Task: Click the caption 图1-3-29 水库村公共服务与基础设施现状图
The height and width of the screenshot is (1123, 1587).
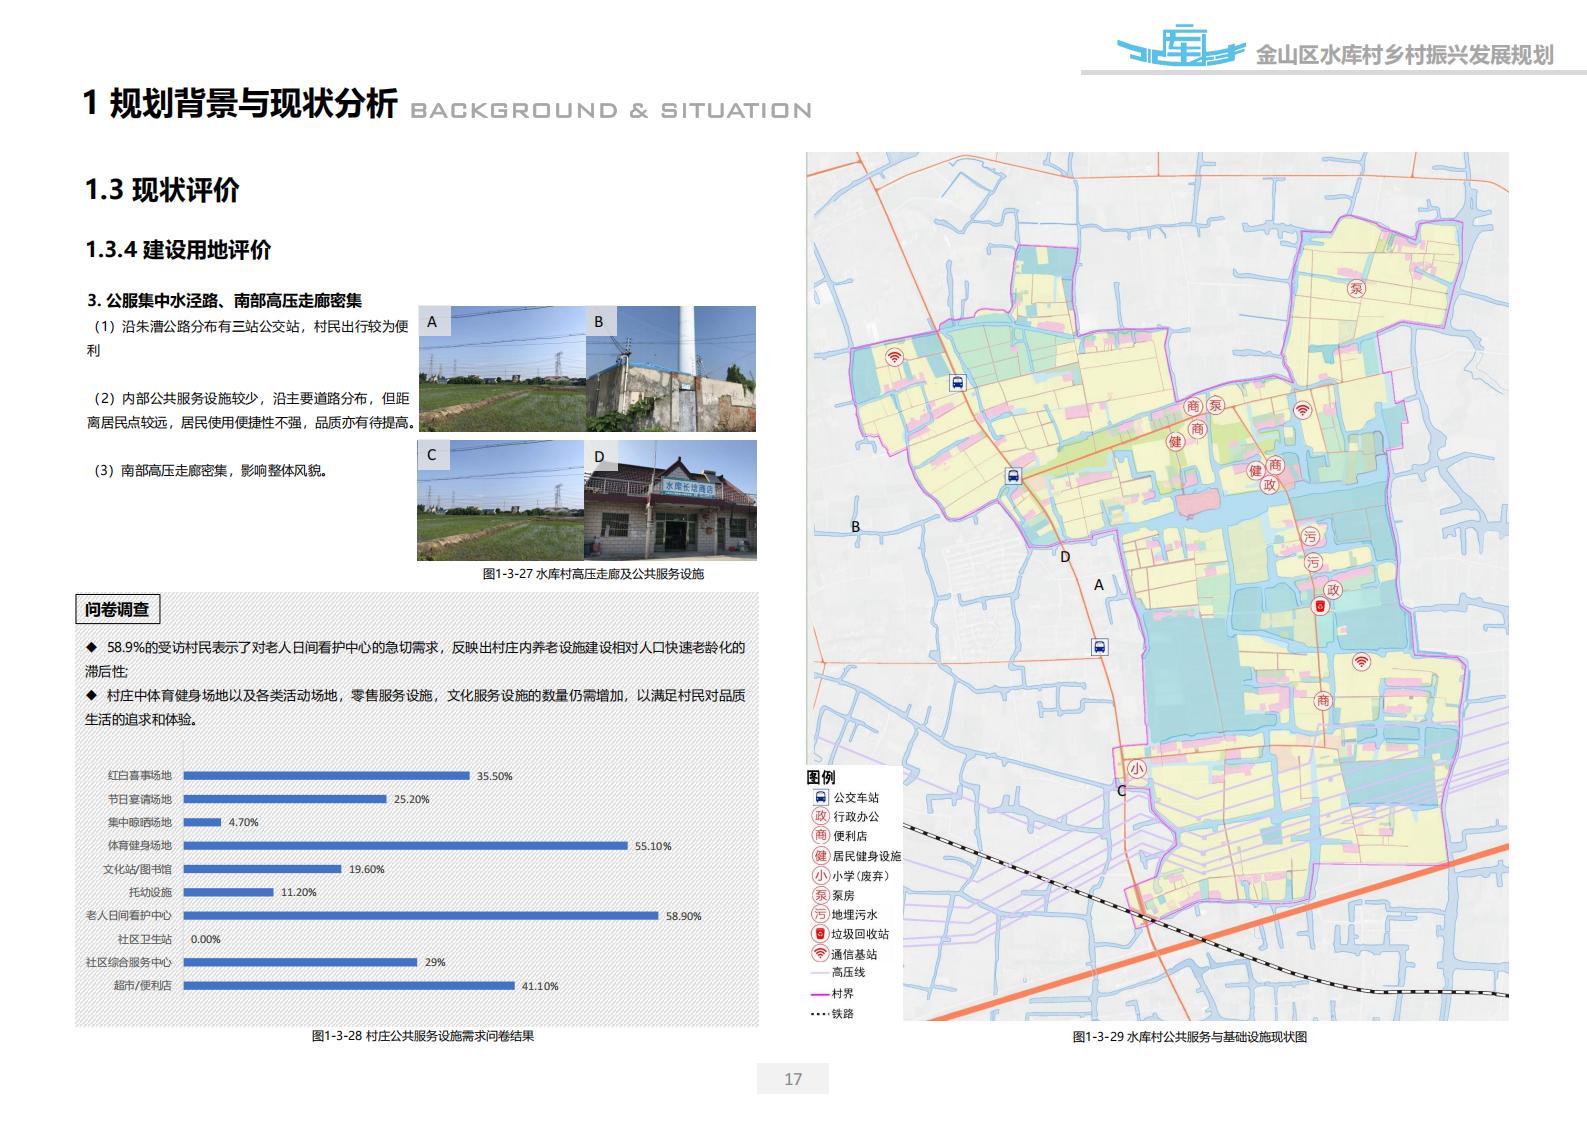Action: [x=1190, y=1037]
